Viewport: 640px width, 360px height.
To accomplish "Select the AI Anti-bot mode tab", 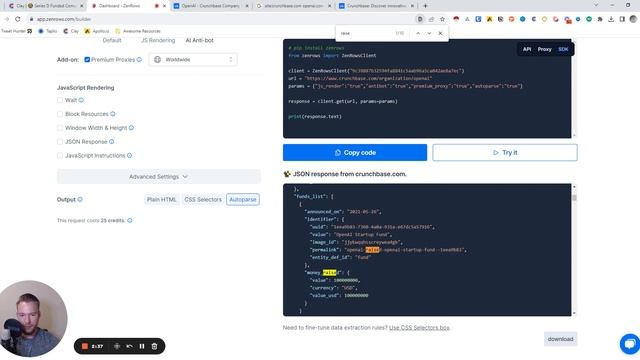I will (x=200, y=40).
